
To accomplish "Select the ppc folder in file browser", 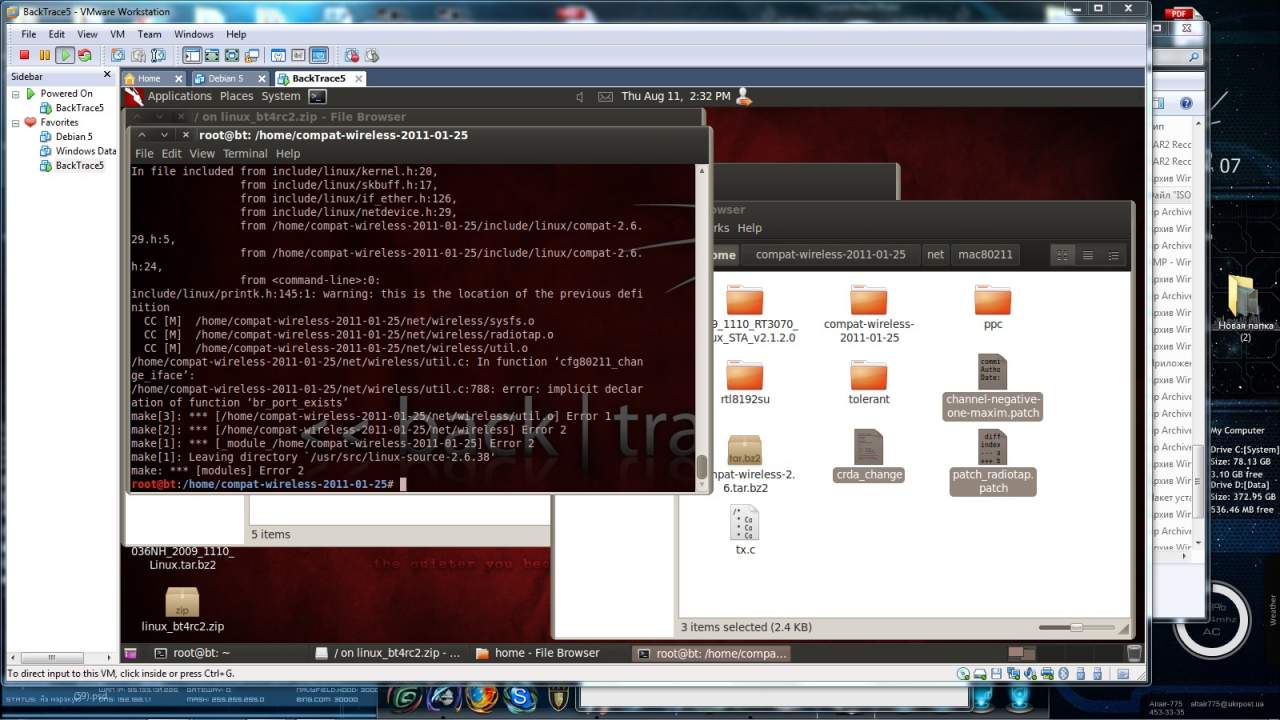I will pyautogui.click(x=992, y=307).
